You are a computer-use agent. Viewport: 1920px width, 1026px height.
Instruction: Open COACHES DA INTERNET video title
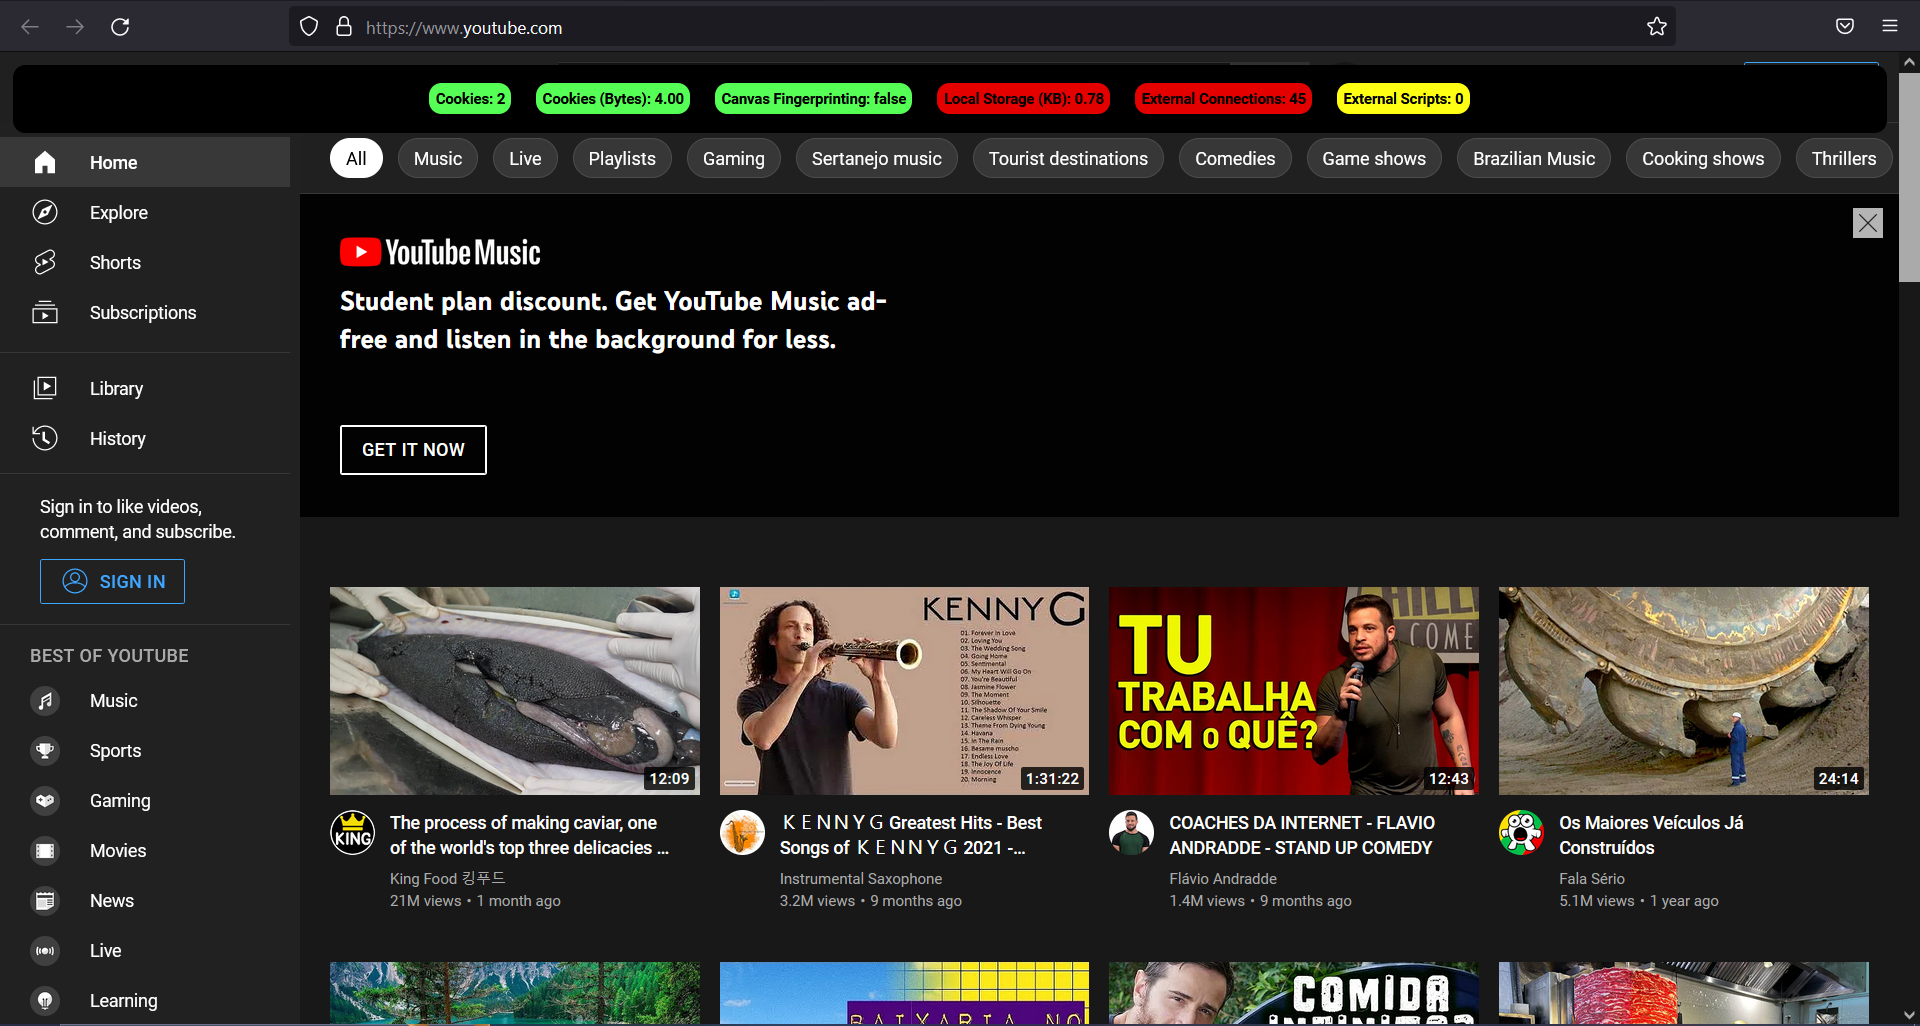tap(1302, 835)
